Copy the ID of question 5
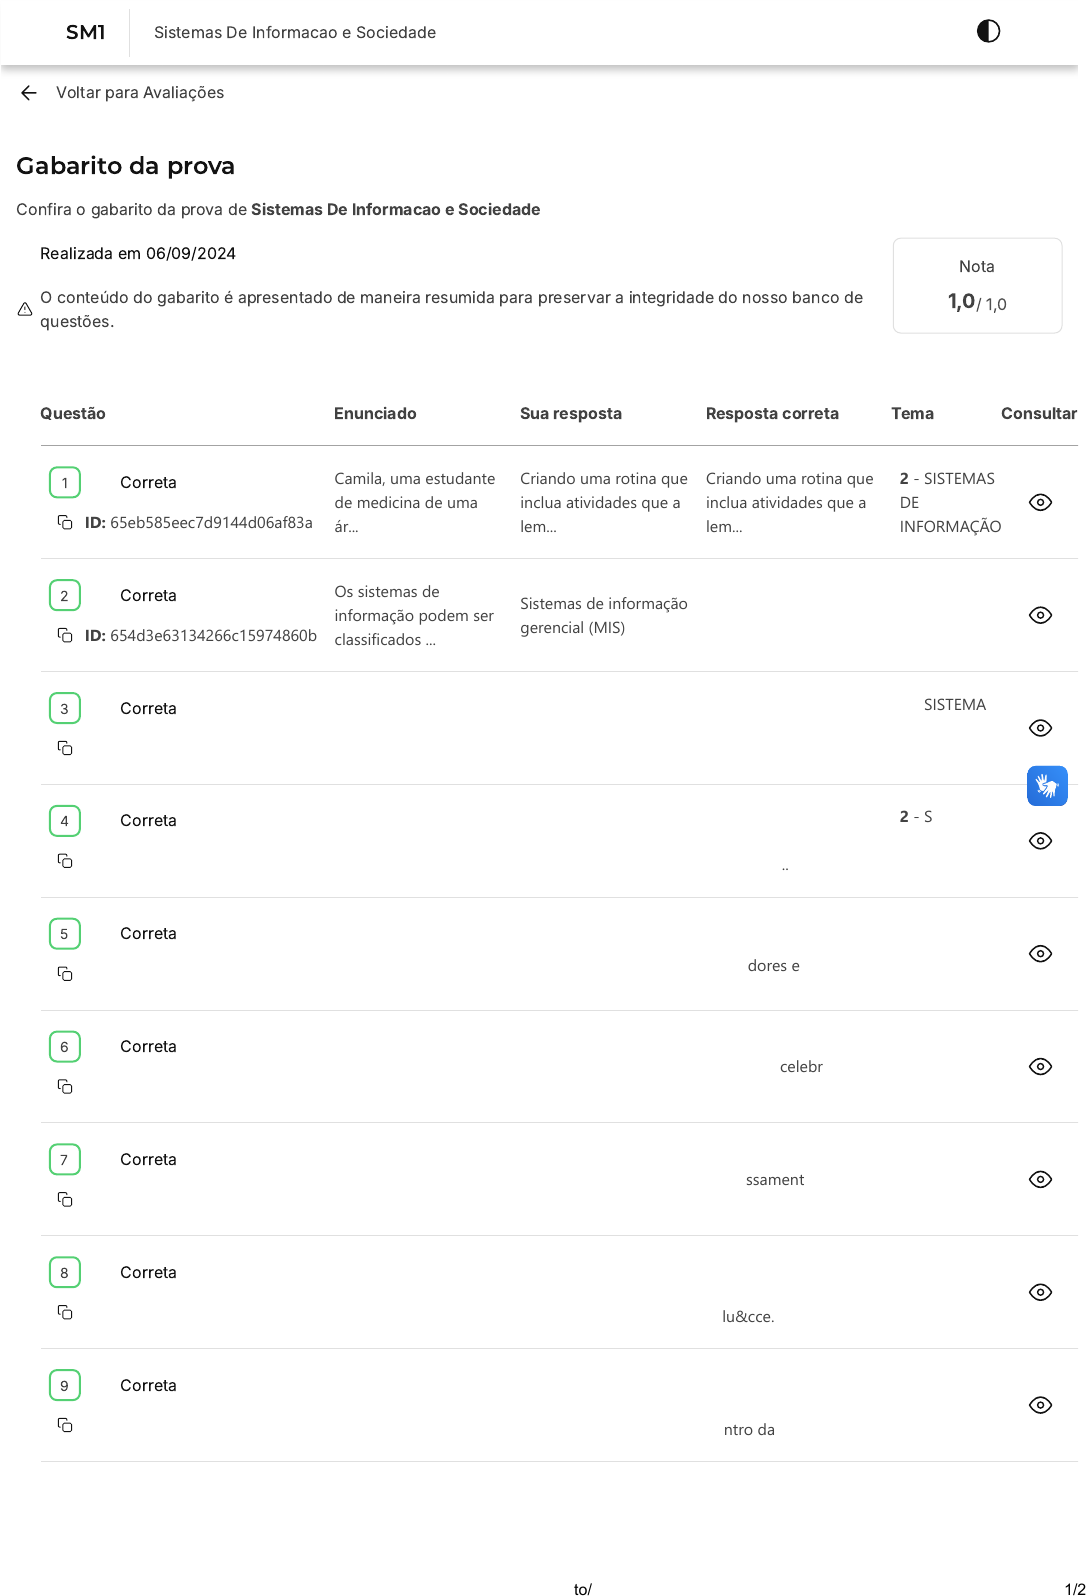The height and width of the screenshot is (1596, 1086). (65, 974)
